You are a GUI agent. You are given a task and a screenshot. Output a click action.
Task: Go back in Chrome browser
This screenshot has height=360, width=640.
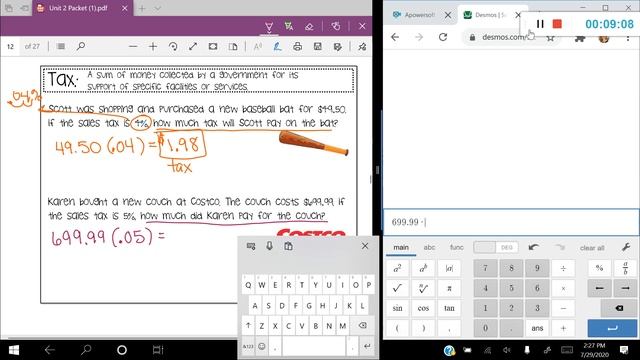[x=395, y=37]
